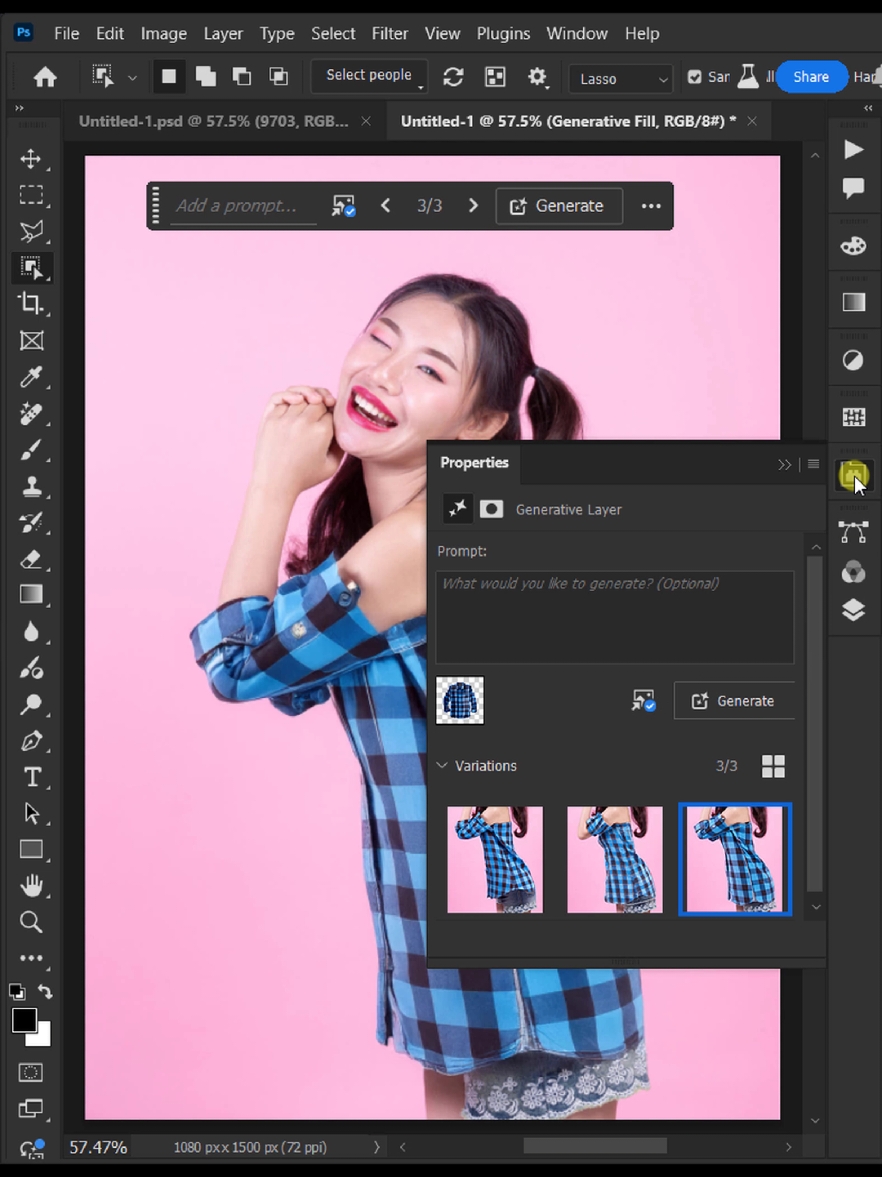Toggle variations grid view in Properties
This screenshot has height=1177, width=882.
[773, 766]
